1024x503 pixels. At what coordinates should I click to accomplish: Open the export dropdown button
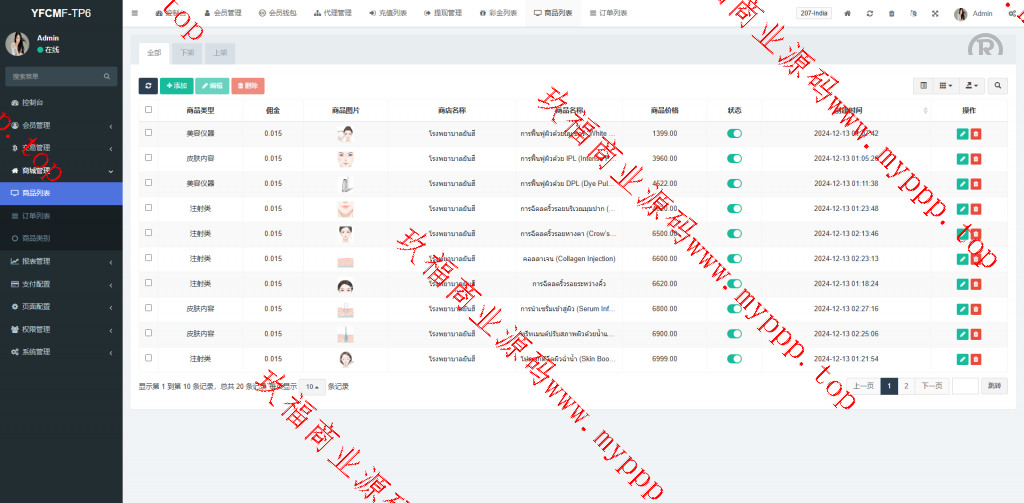pyautogui.click(x=971, y=86)
